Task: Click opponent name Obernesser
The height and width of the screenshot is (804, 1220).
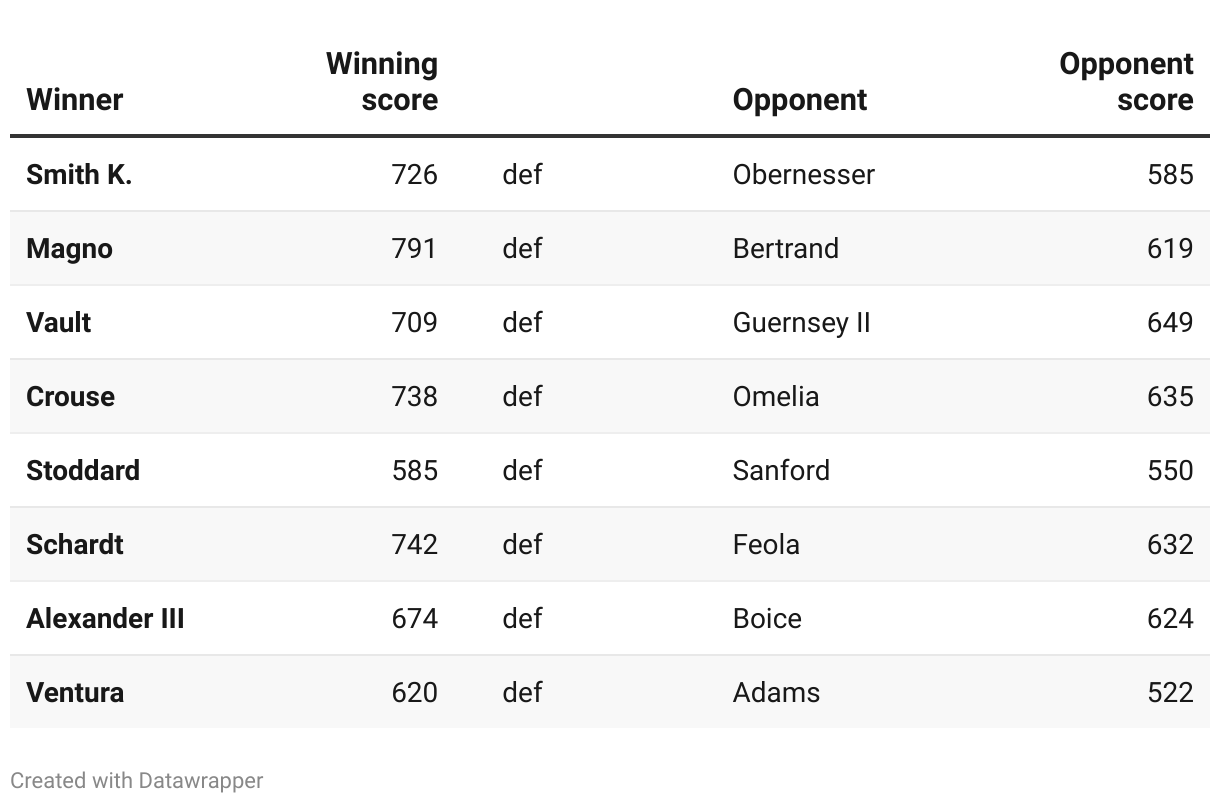Action: (x=803, y=175)
